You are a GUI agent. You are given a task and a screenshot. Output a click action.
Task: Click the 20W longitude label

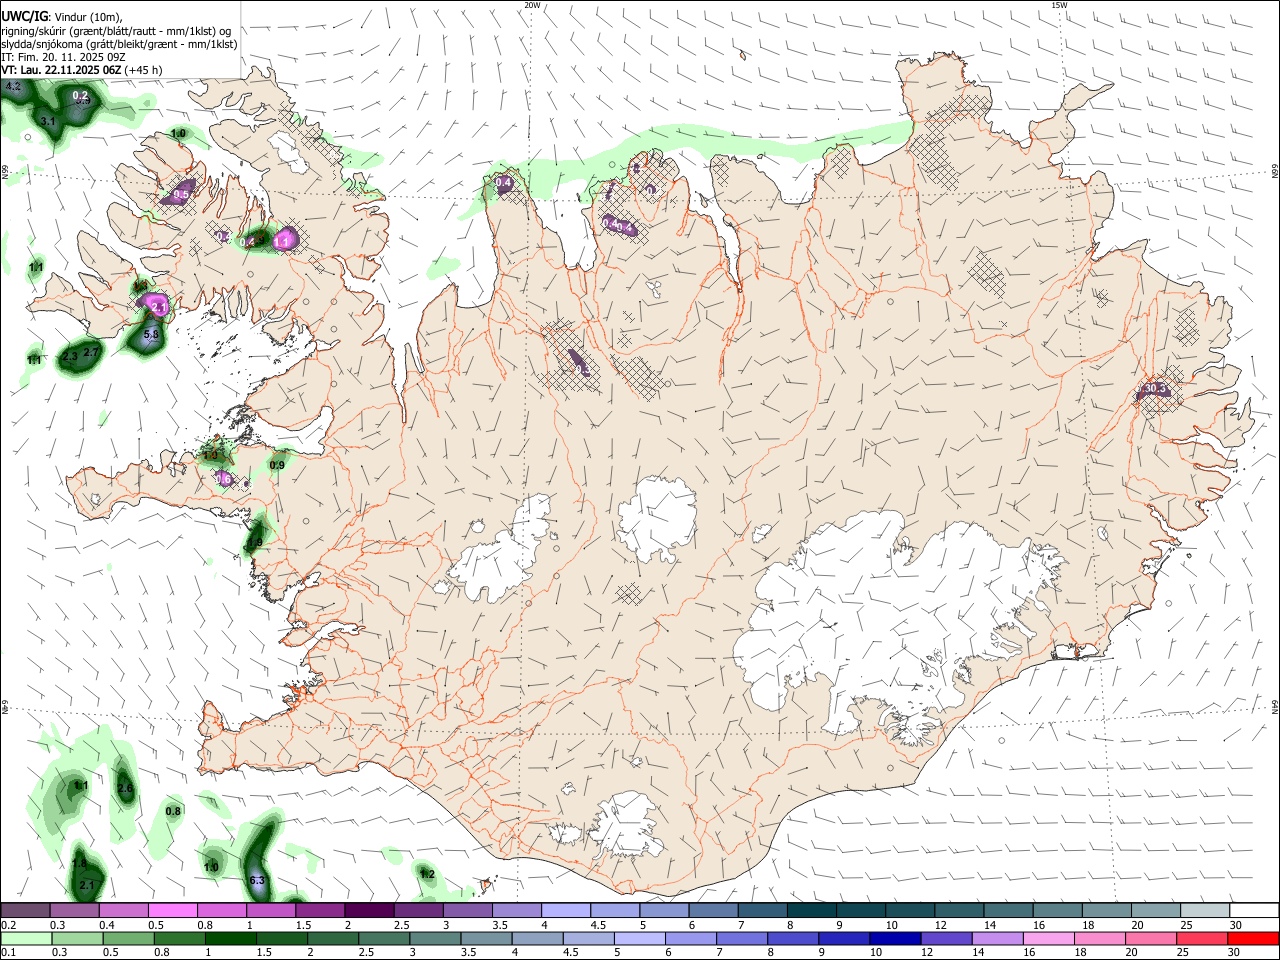pos(532,5)
